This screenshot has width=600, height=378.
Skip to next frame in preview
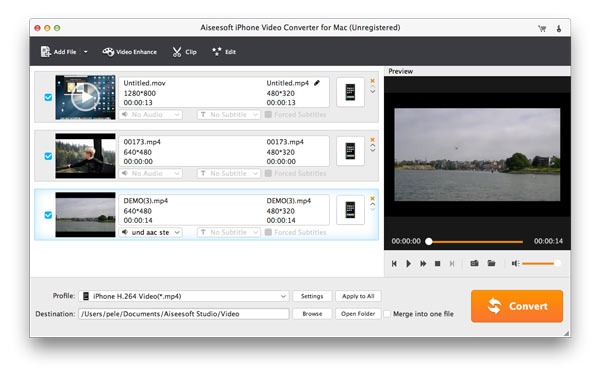pyautogui.click(x=452, y=264)
